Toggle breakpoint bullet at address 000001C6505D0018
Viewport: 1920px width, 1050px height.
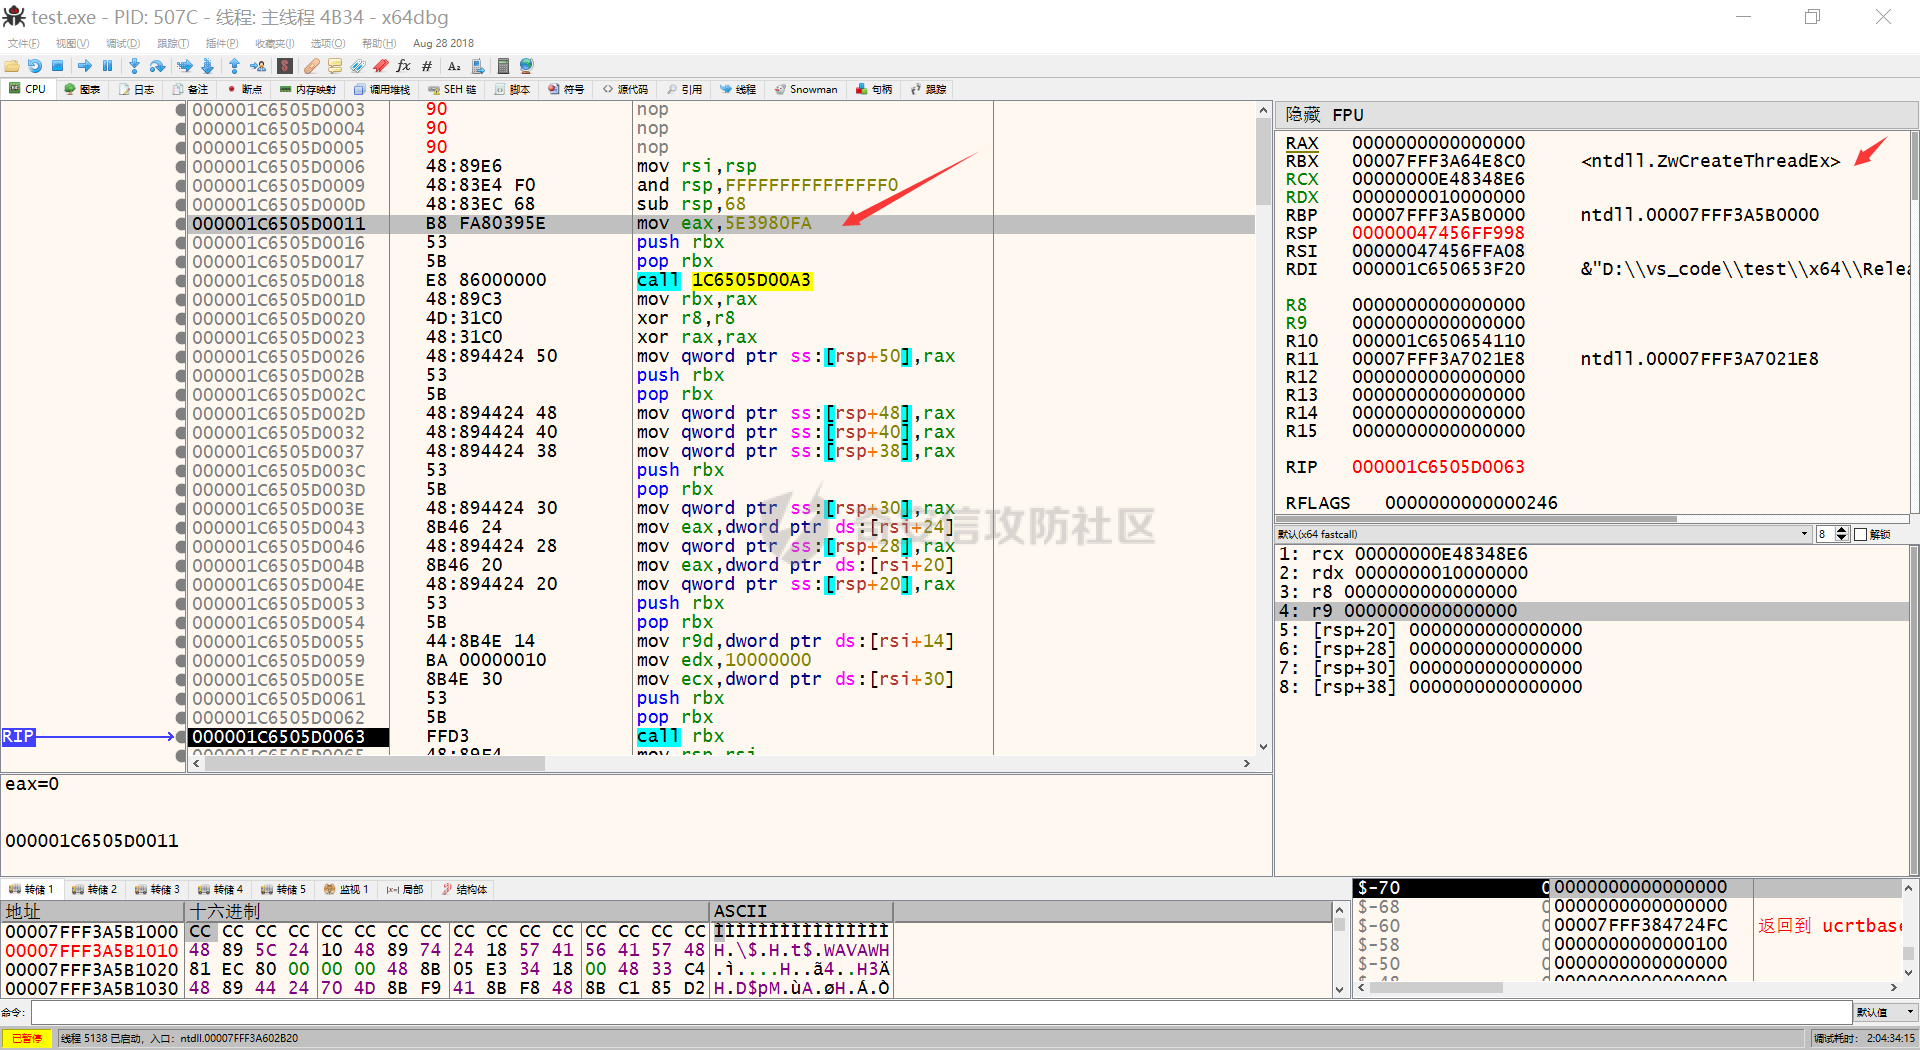(x=181, y=281)
